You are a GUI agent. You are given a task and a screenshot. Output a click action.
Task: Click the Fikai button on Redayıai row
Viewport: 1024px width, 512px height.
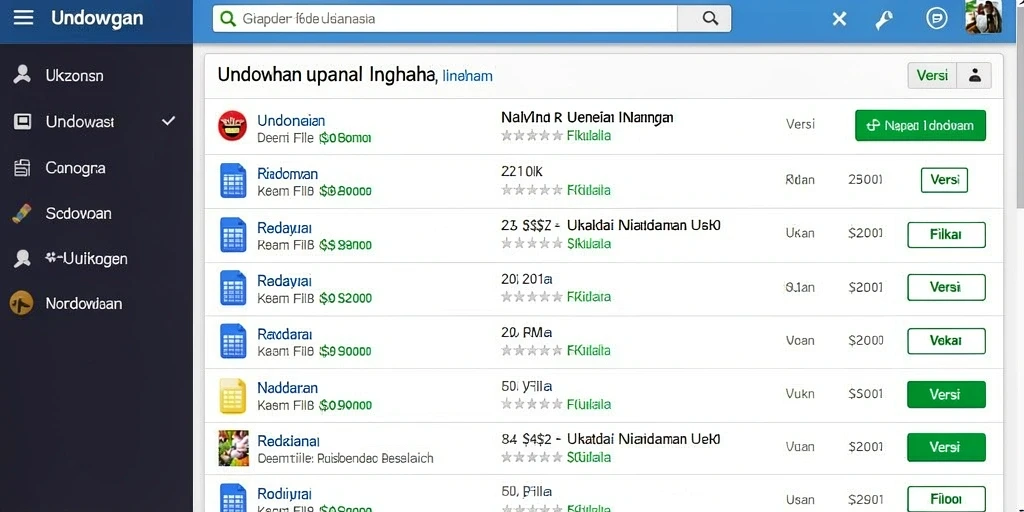[x=946, y=234]
